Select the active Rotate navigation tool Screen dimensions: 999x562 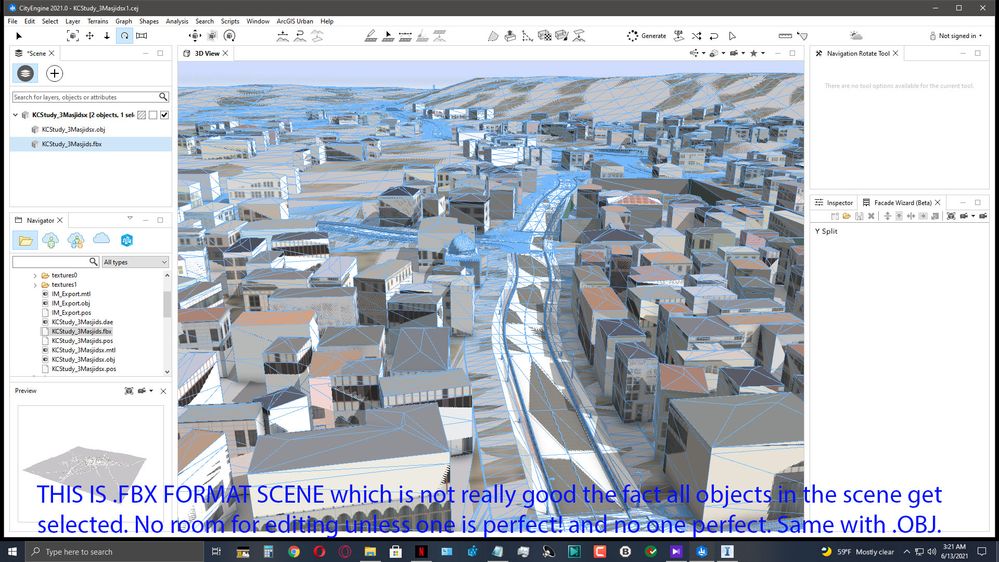(x=124, y=36)
